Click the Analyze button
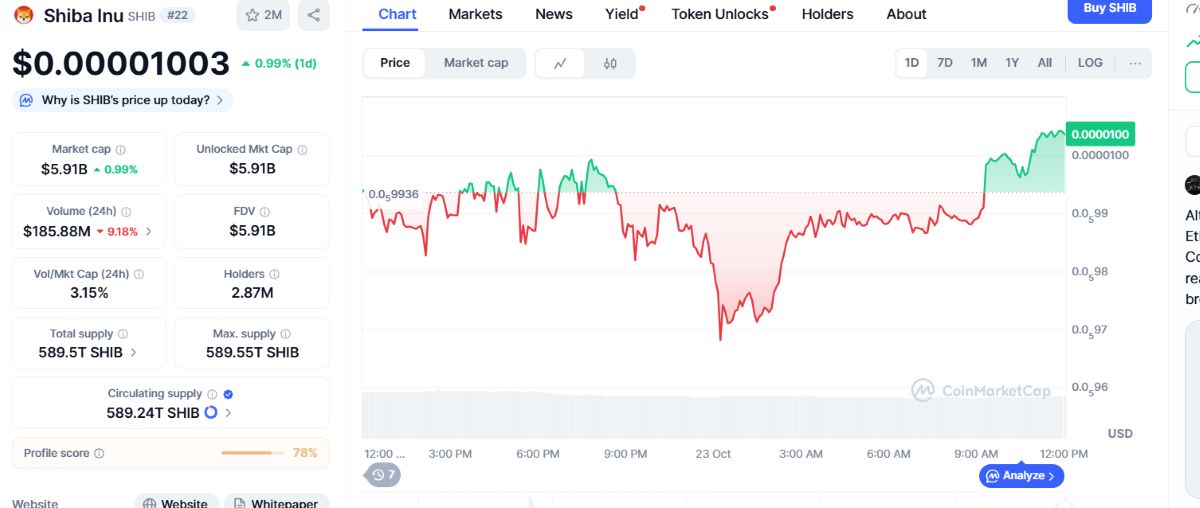The height and width of the screenshot is (508, 1200). click(x=1021, y=476)
